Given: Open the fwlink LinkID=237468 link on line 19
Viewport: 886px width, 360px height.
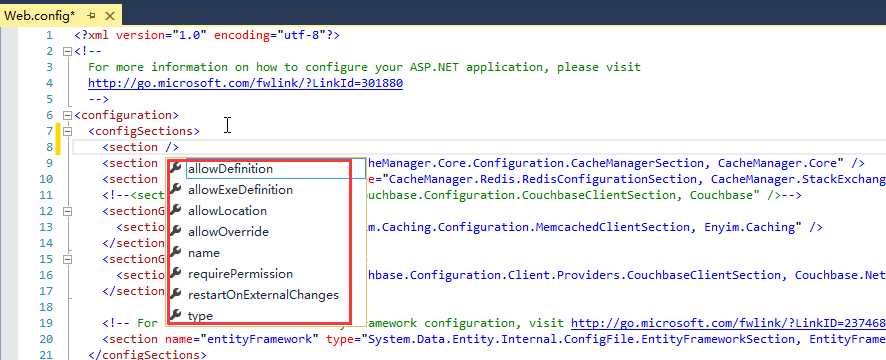Looking at the screenshot, I should coord(728,323).
